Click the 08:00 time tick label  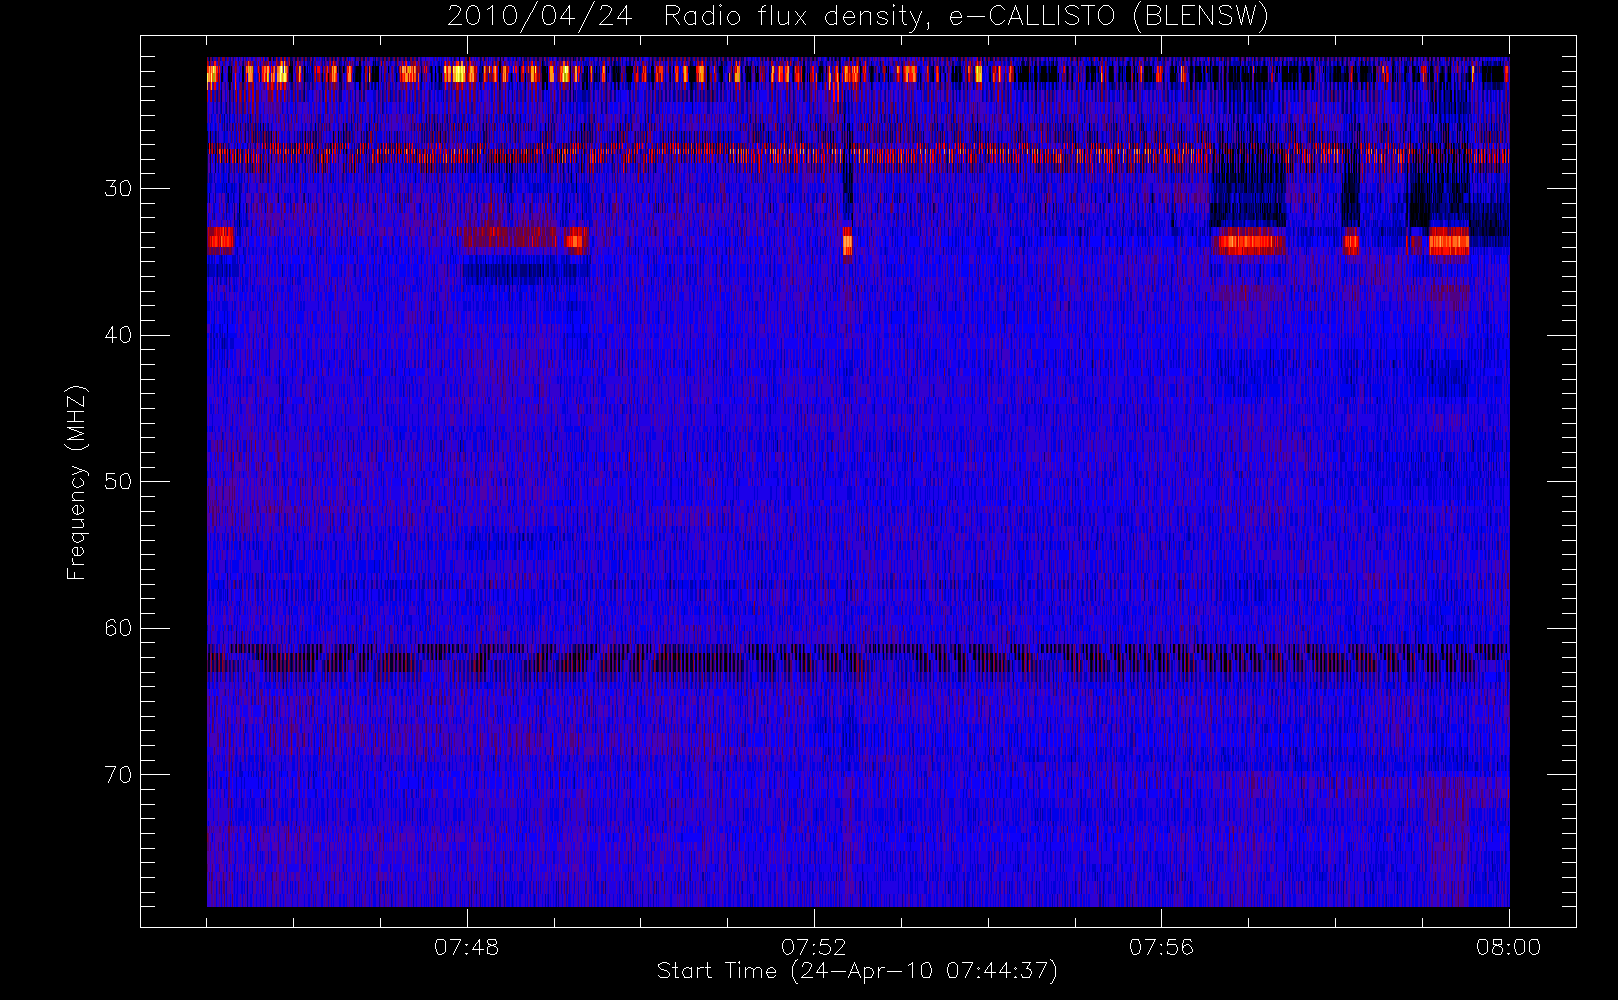(1508, 947)
